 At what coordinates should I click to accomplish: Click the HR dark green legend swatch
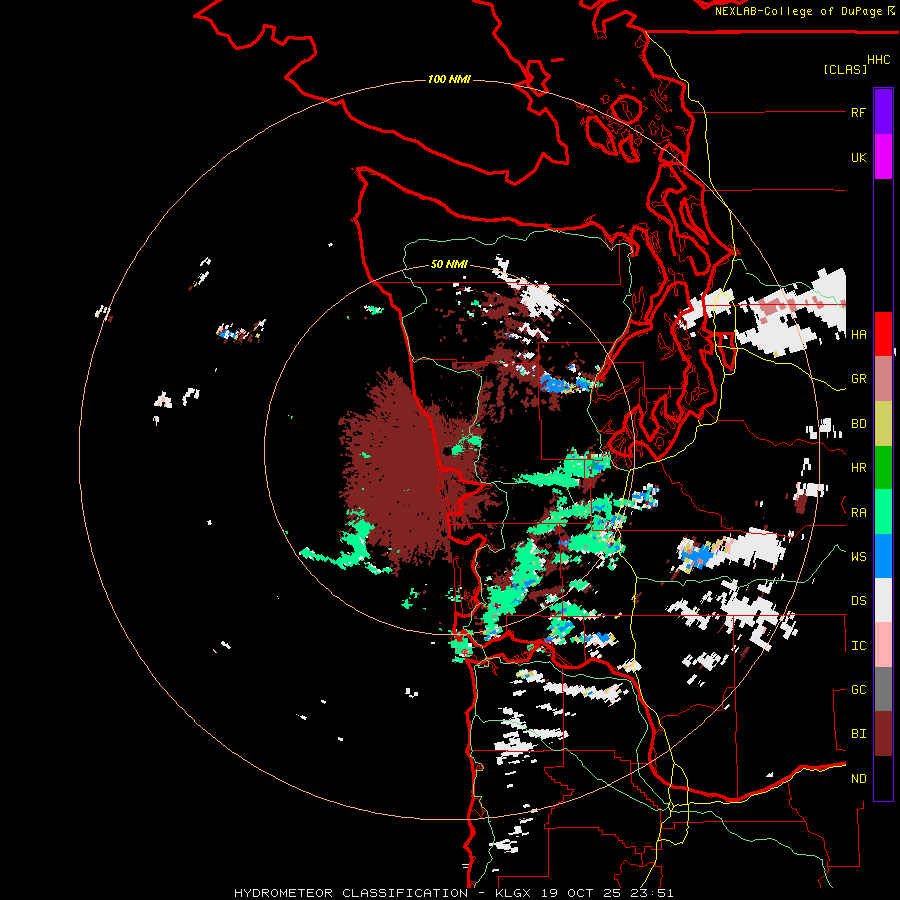click(883, 467)
